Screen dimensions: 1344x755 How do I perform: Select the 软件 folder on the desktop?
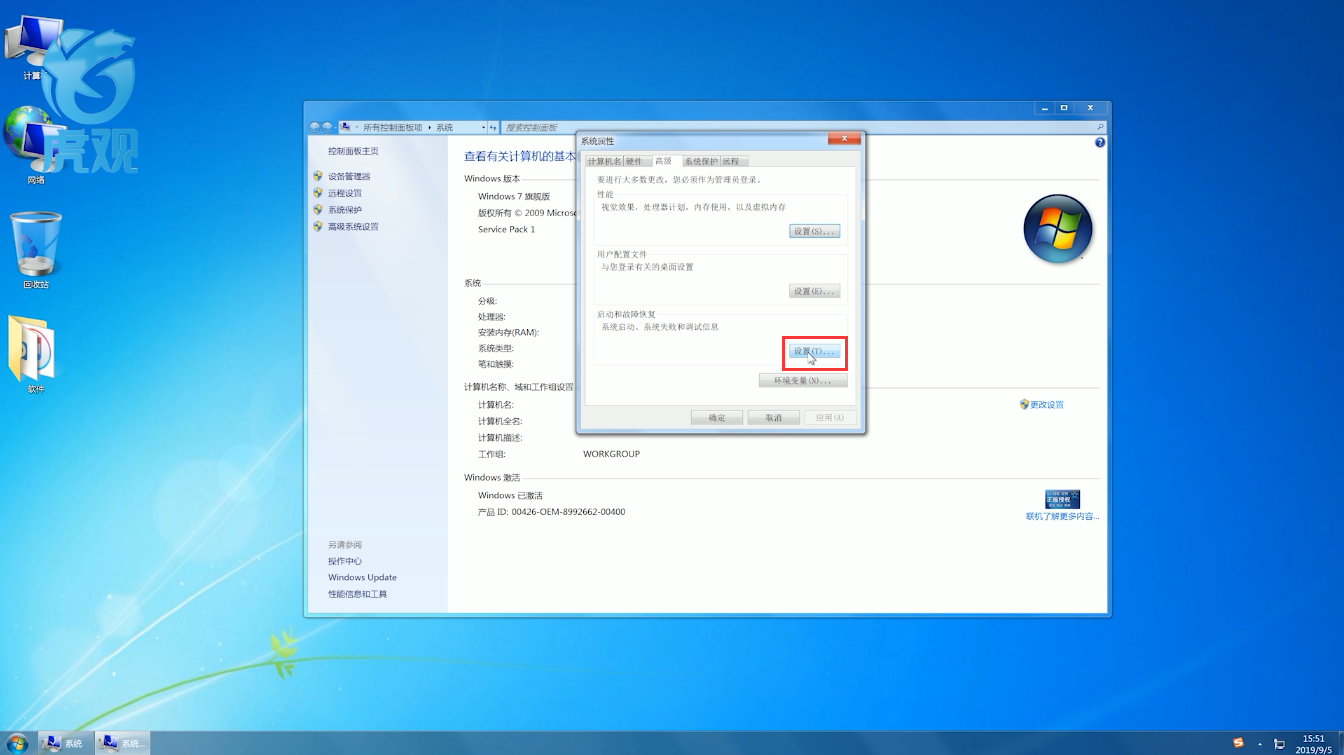tap(36, 354)
